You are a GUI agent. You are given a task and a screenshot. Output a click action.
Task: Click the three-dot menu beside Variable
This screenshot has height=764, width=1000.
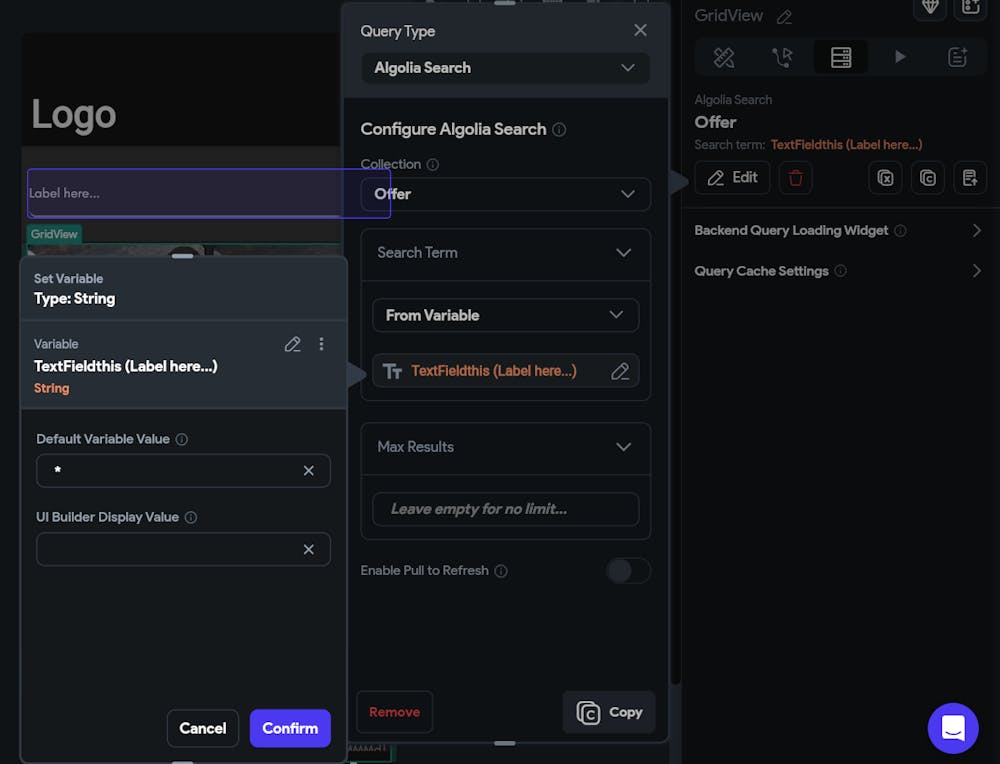tap(321, 344)
